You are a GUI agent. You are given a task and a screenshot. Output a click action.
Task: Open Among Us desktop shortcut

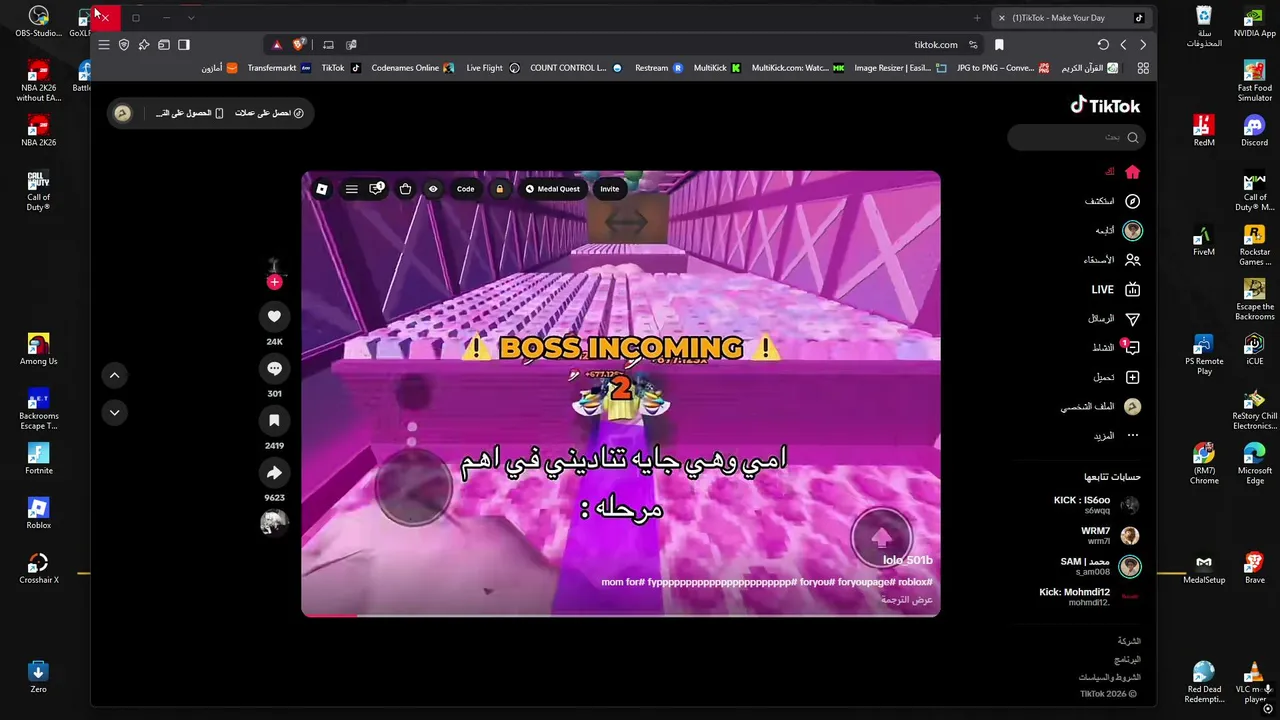point(38,349)
